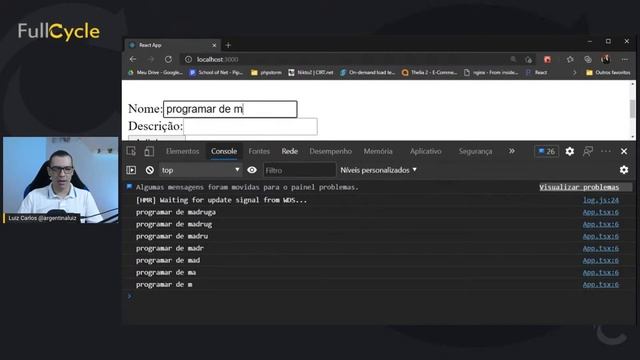
Task: Click the Visualizar problemas link
Action: coord(579,187)
